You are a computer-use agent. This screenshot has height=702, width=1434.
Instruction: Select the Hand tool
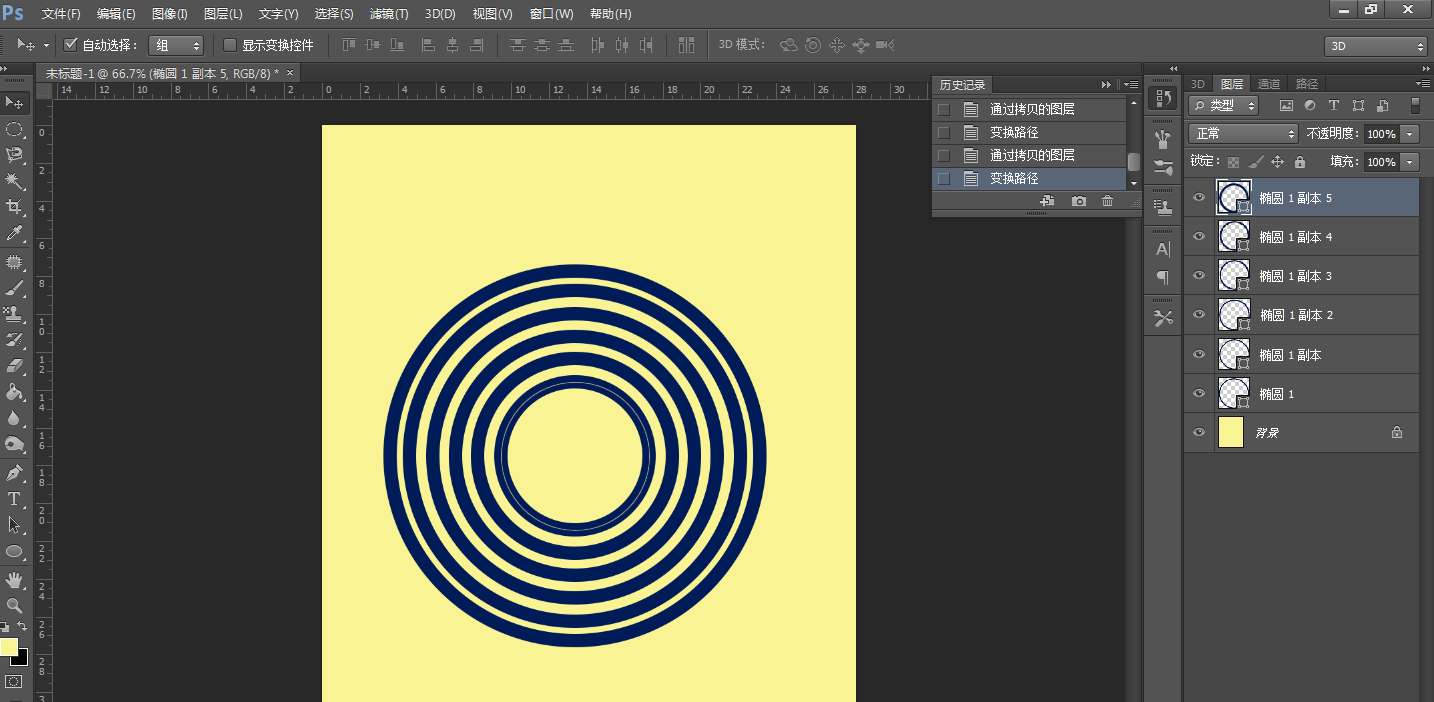[x=15, y=579]
